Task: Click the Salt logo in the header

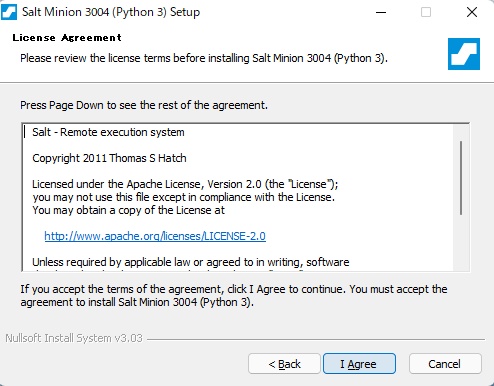Action: (x=464, y=54)
